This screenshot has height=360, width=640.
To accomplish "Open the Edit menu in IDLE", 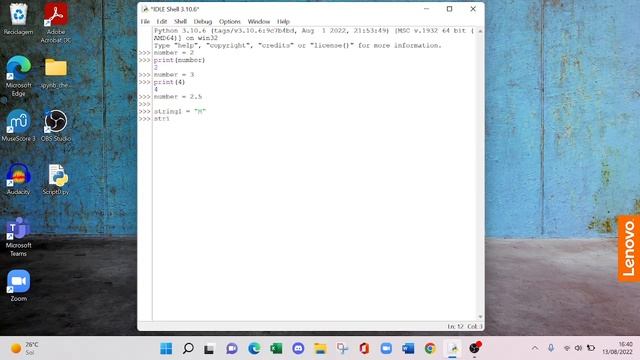I will pyautogui.click(x=162, y=21).
